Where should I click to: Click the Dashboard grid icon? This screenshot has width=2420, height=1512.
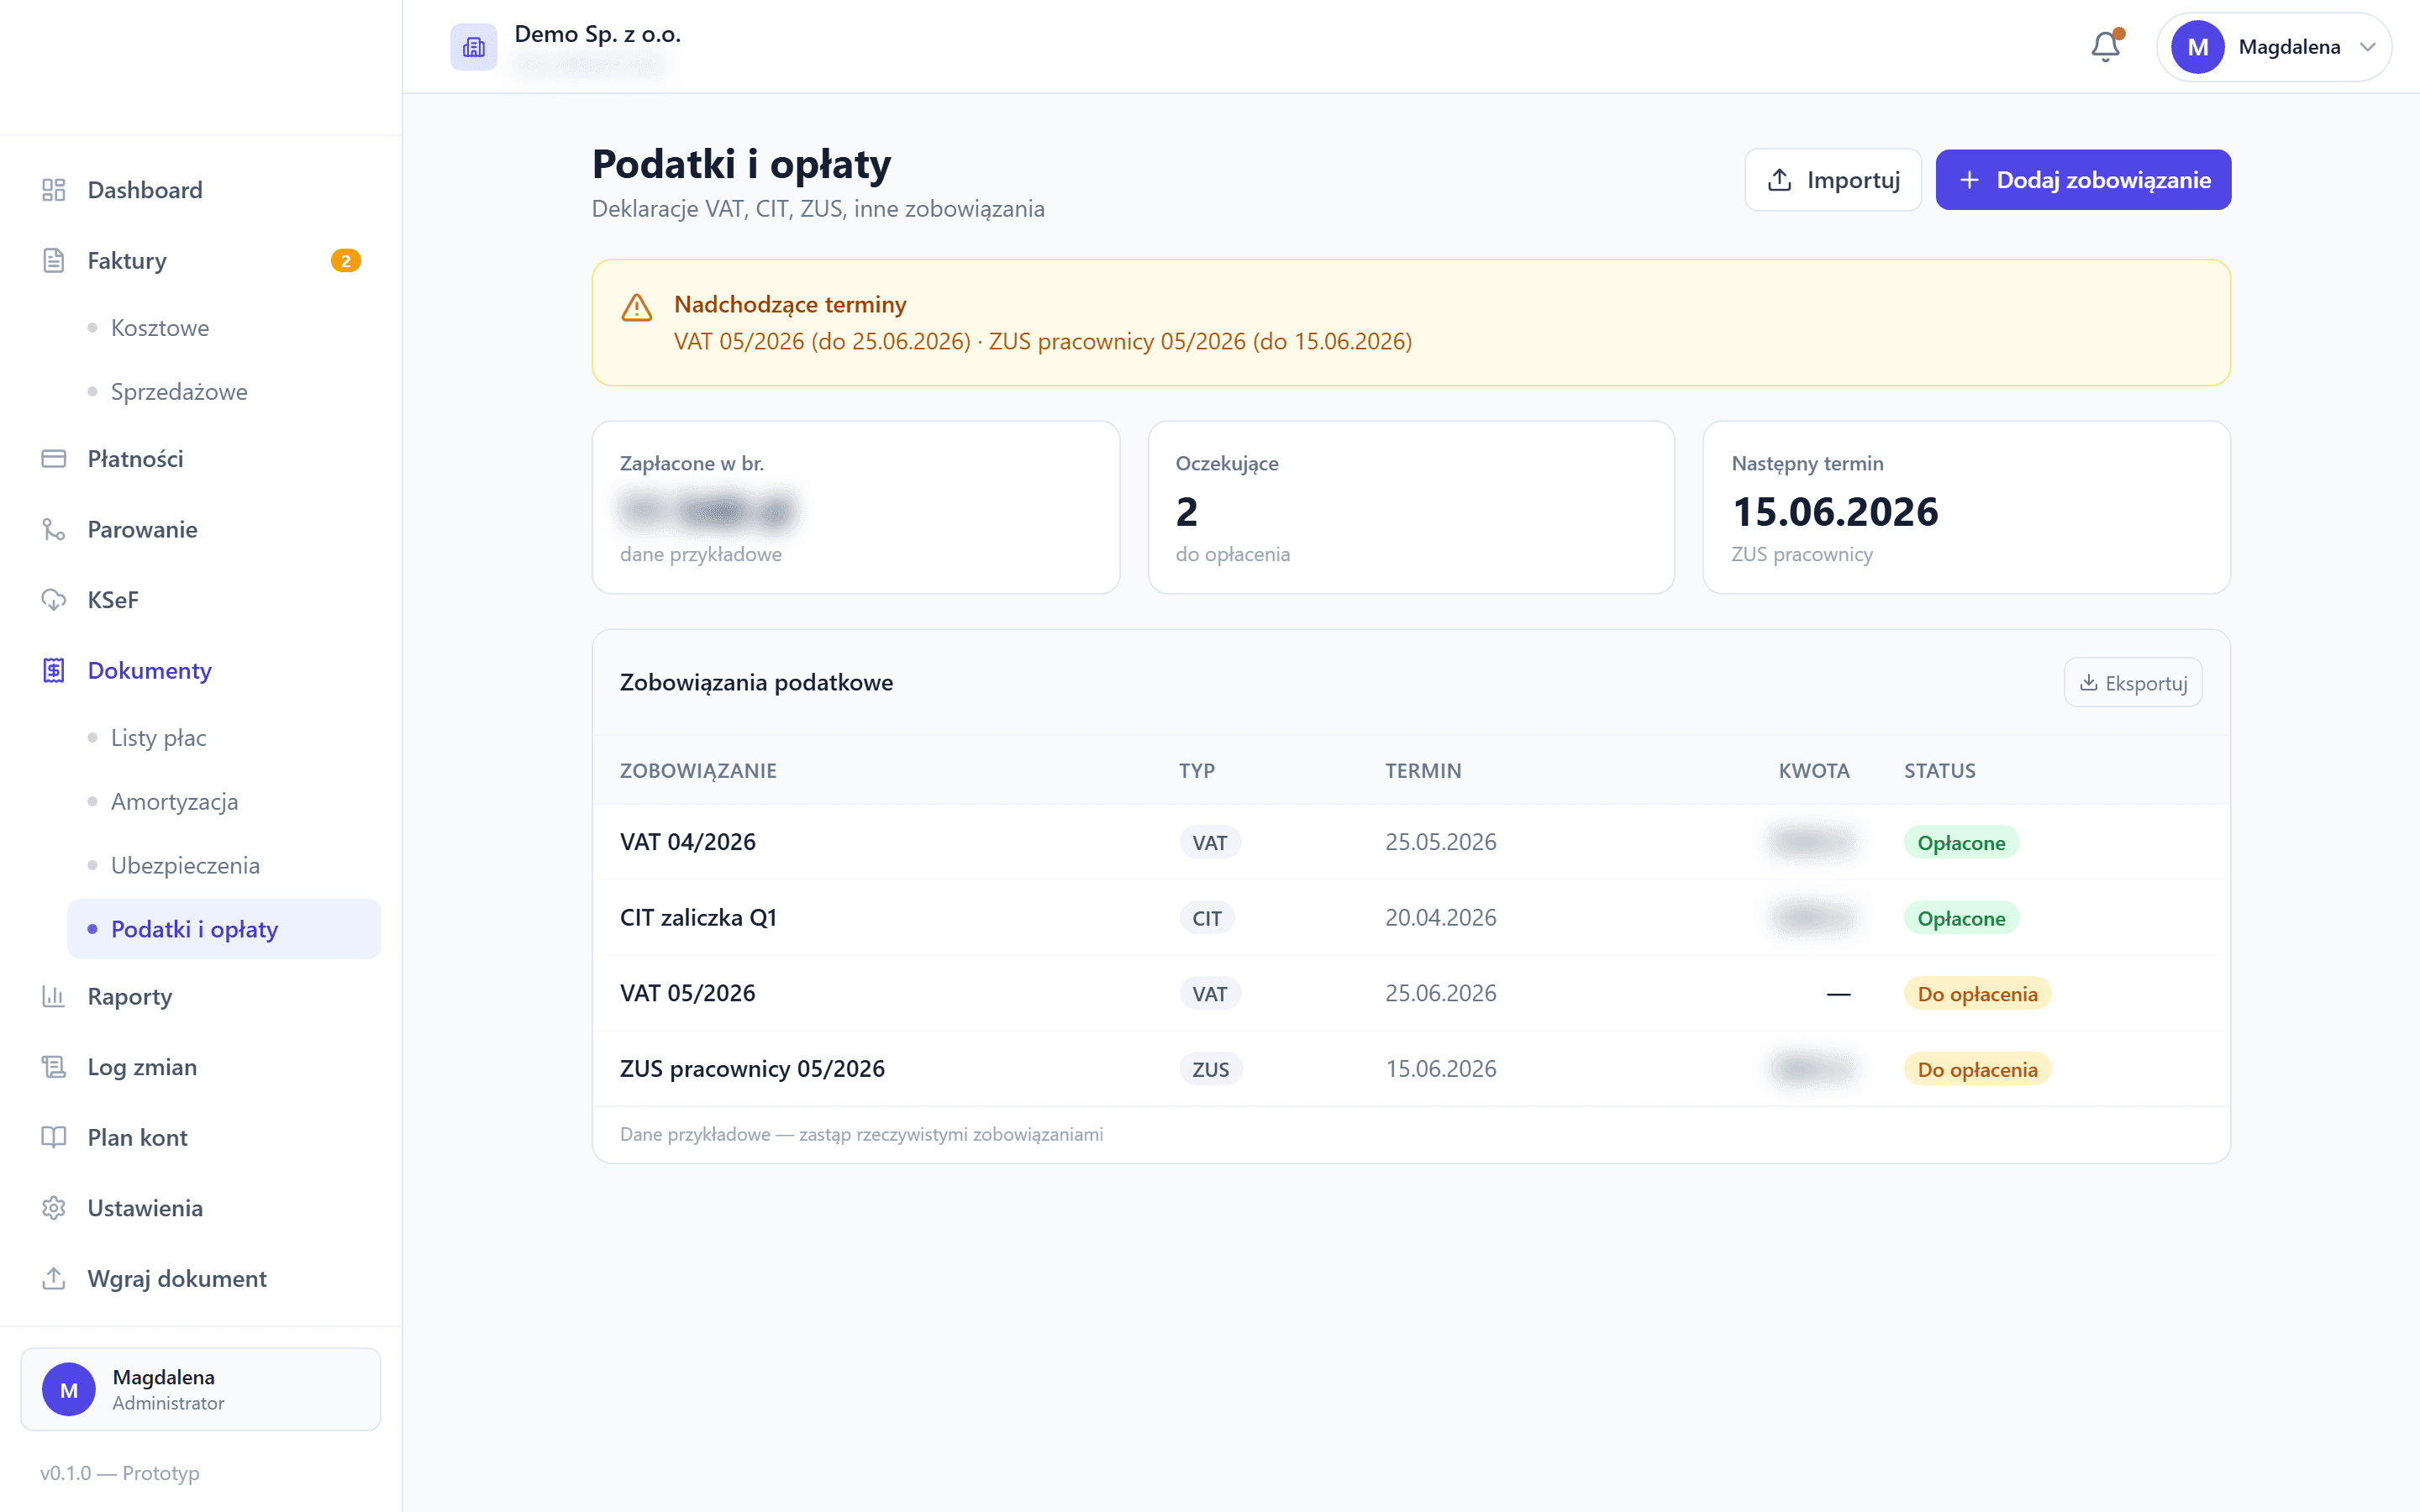[54, 190]
